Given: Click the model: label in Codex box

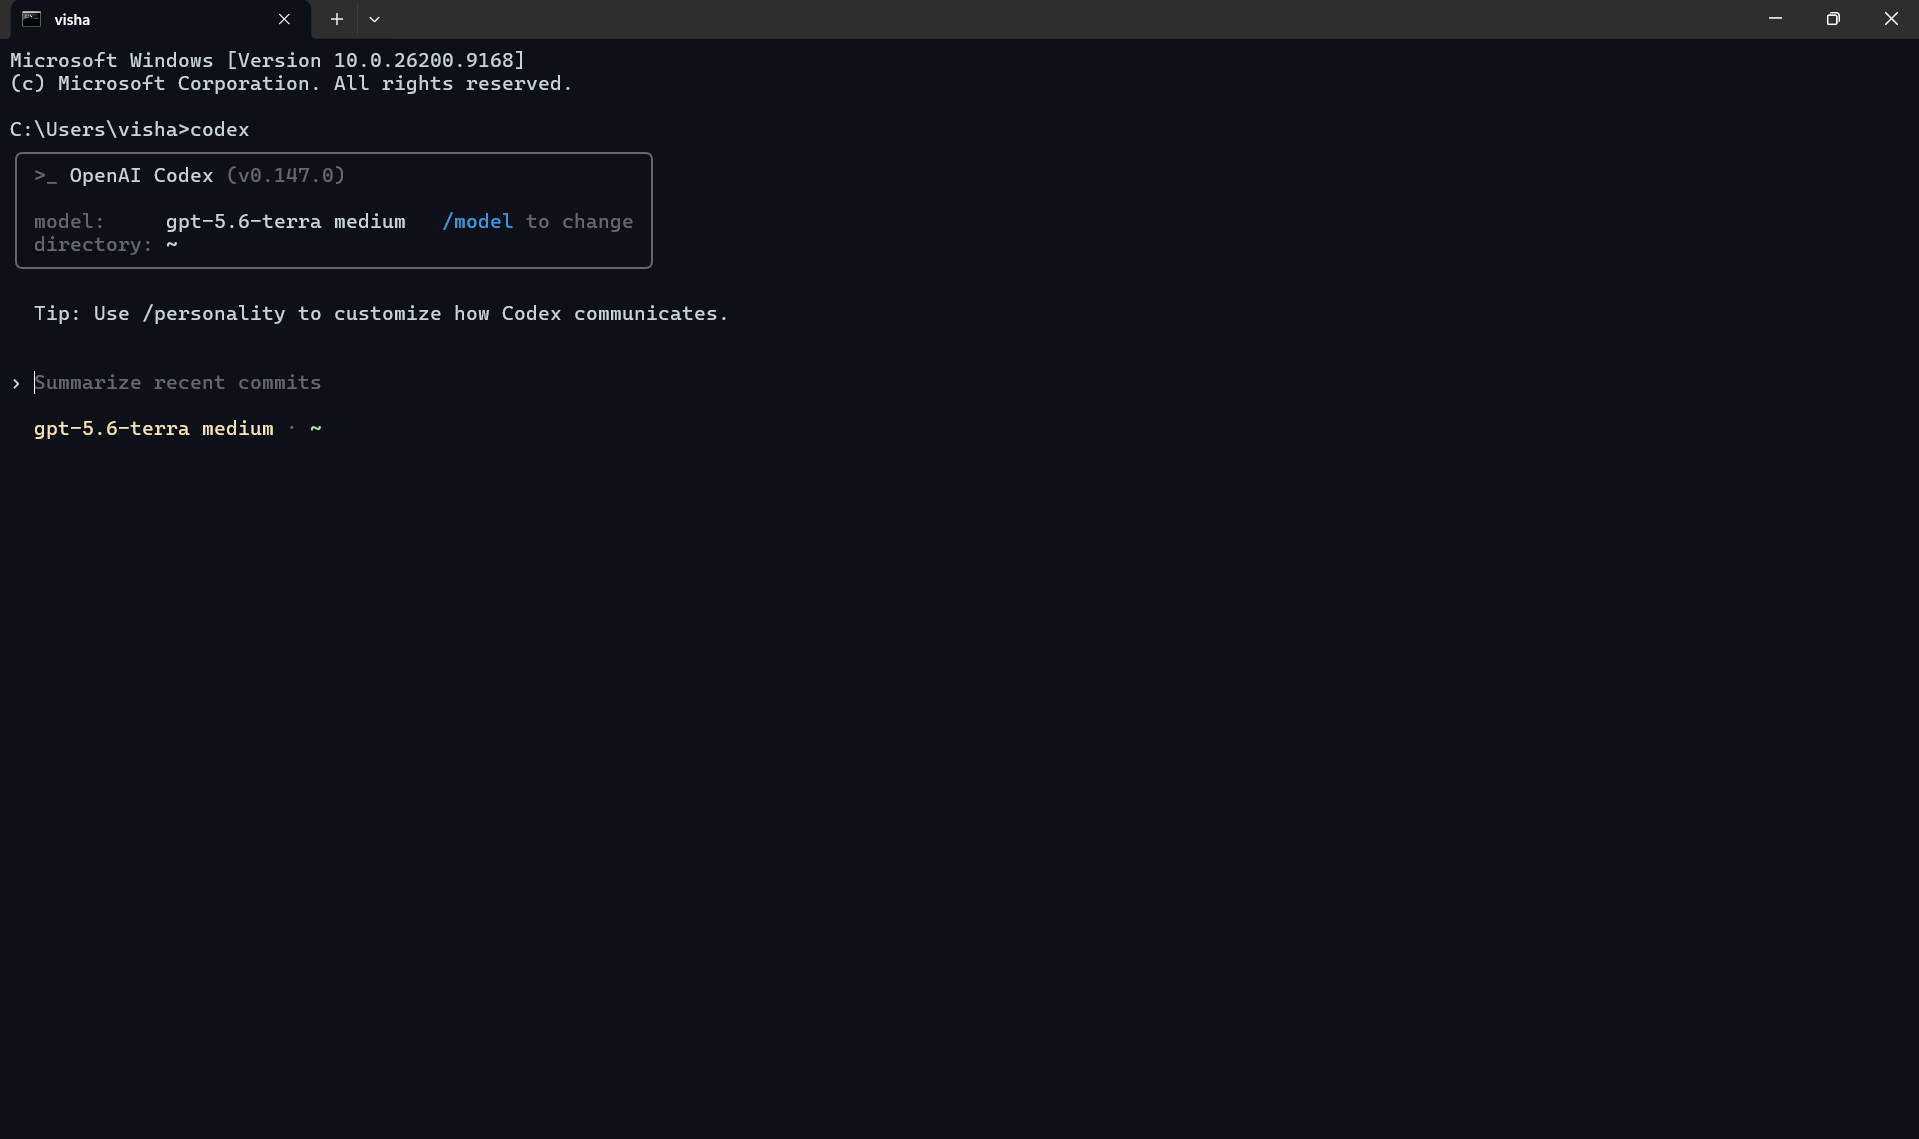Looking at the screenshot, I should point(69,221).
